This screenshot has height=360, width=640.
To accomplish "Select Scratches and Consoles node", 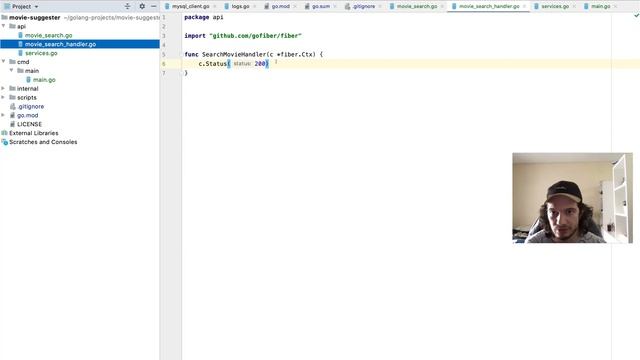I will tap(43, 142).
